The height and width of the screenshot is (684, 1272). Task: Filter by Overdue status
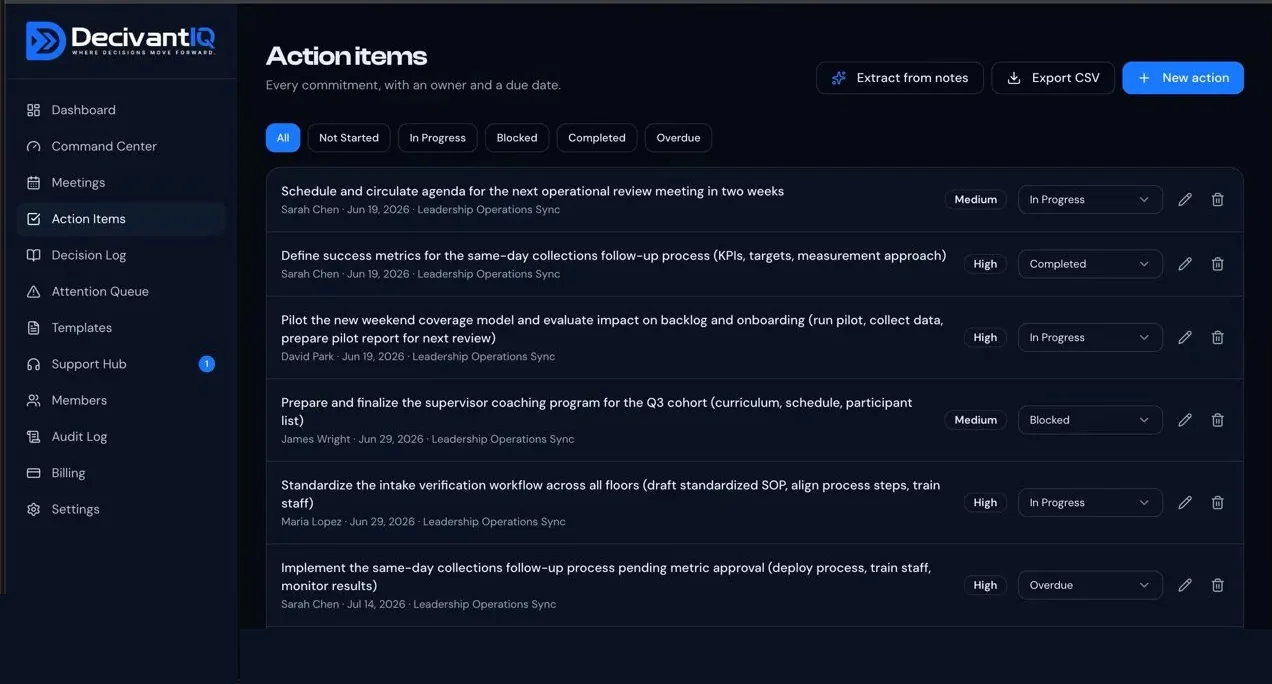click(678, 138)
